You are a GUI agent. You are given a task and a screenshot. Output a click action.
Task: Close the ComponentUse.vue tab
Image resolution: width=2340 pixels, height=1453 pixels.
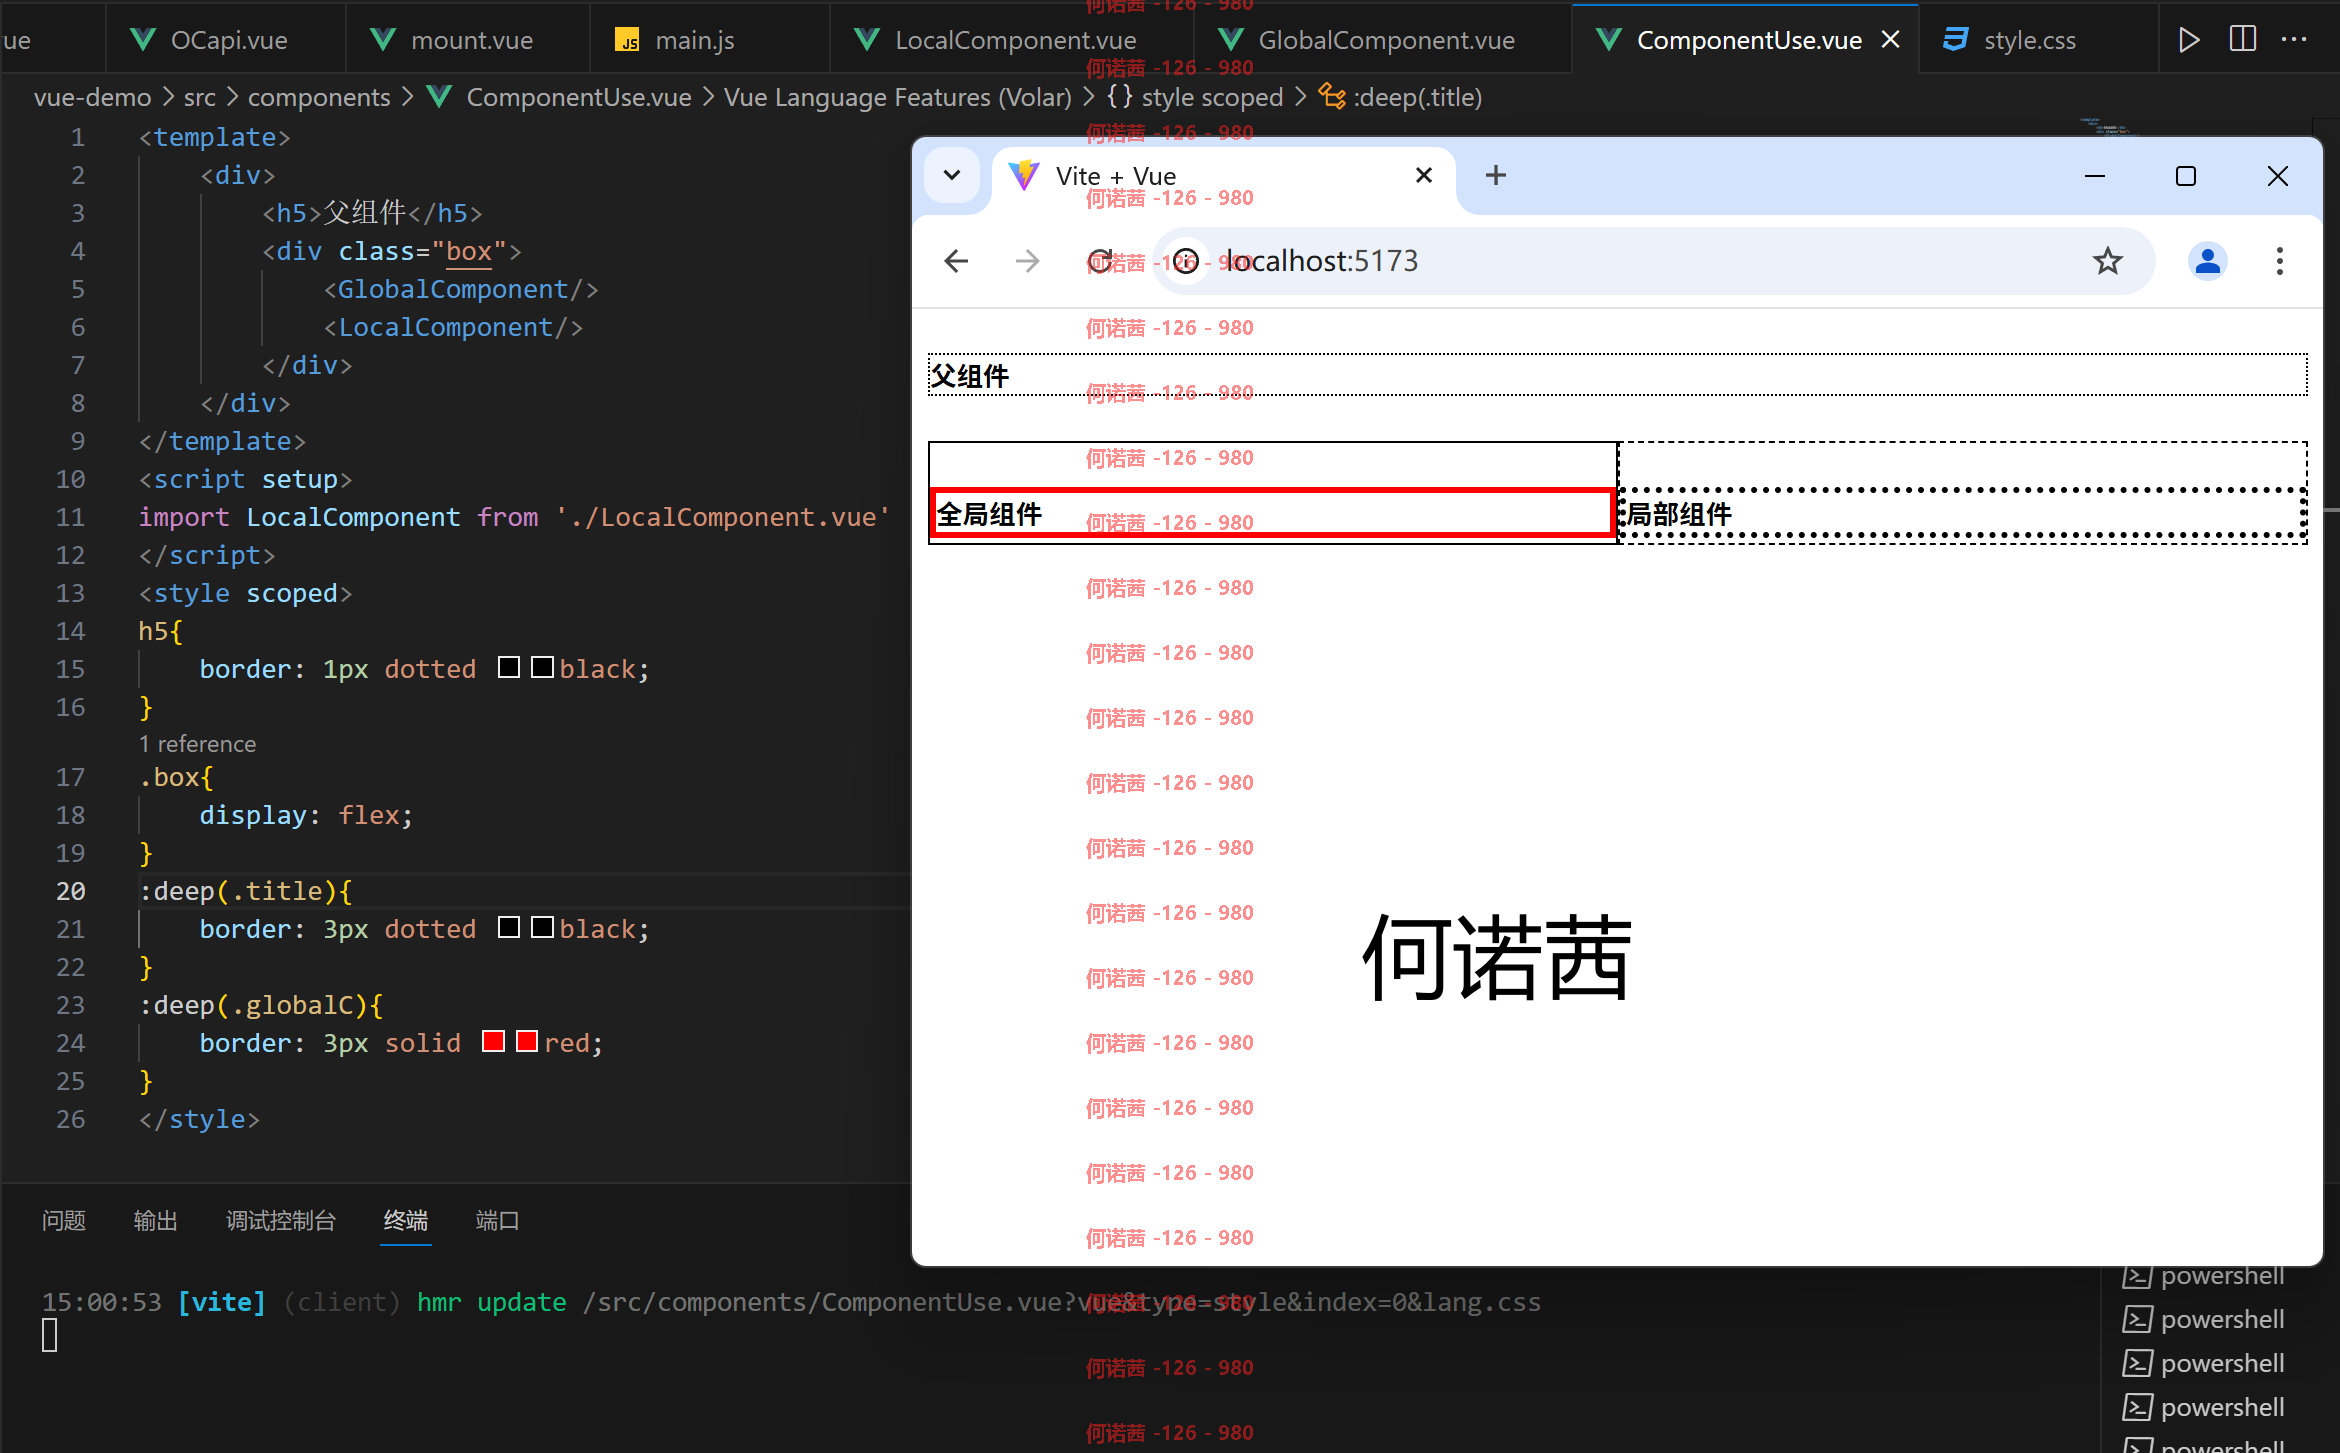point(1890,40)
